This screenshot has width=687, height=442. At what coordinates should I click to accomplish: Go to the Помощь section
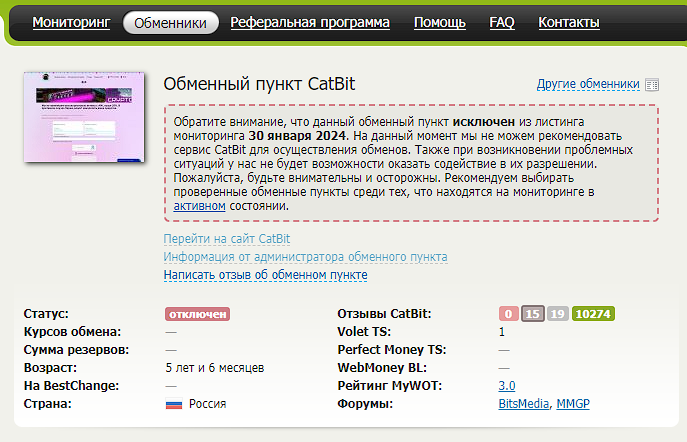[439, 22]
